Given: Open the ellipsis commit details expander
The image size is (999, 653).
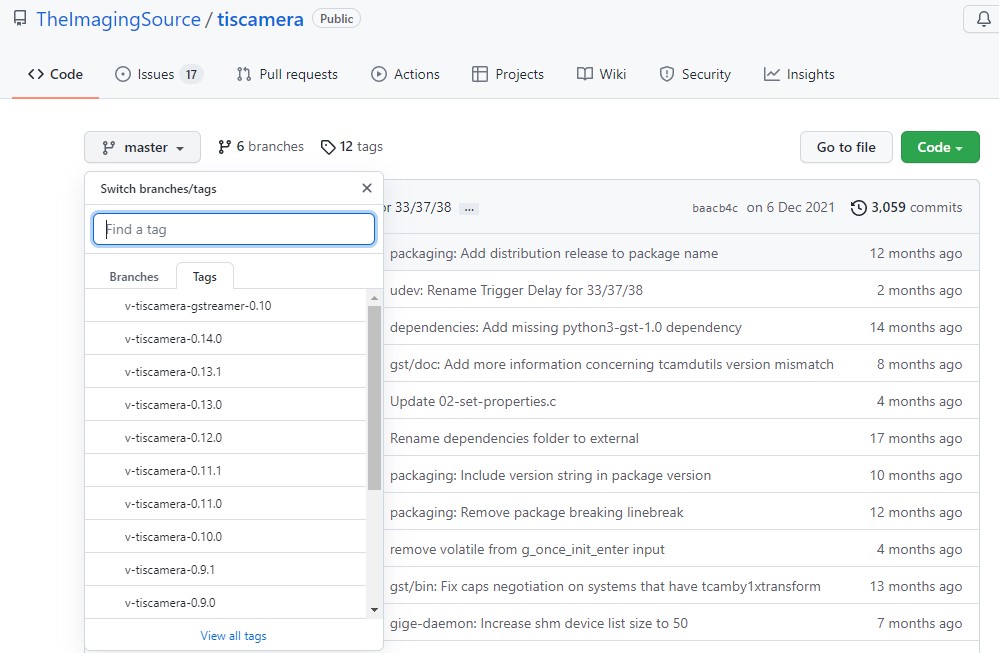Looking at the screenshot, I should pos(469,208).
